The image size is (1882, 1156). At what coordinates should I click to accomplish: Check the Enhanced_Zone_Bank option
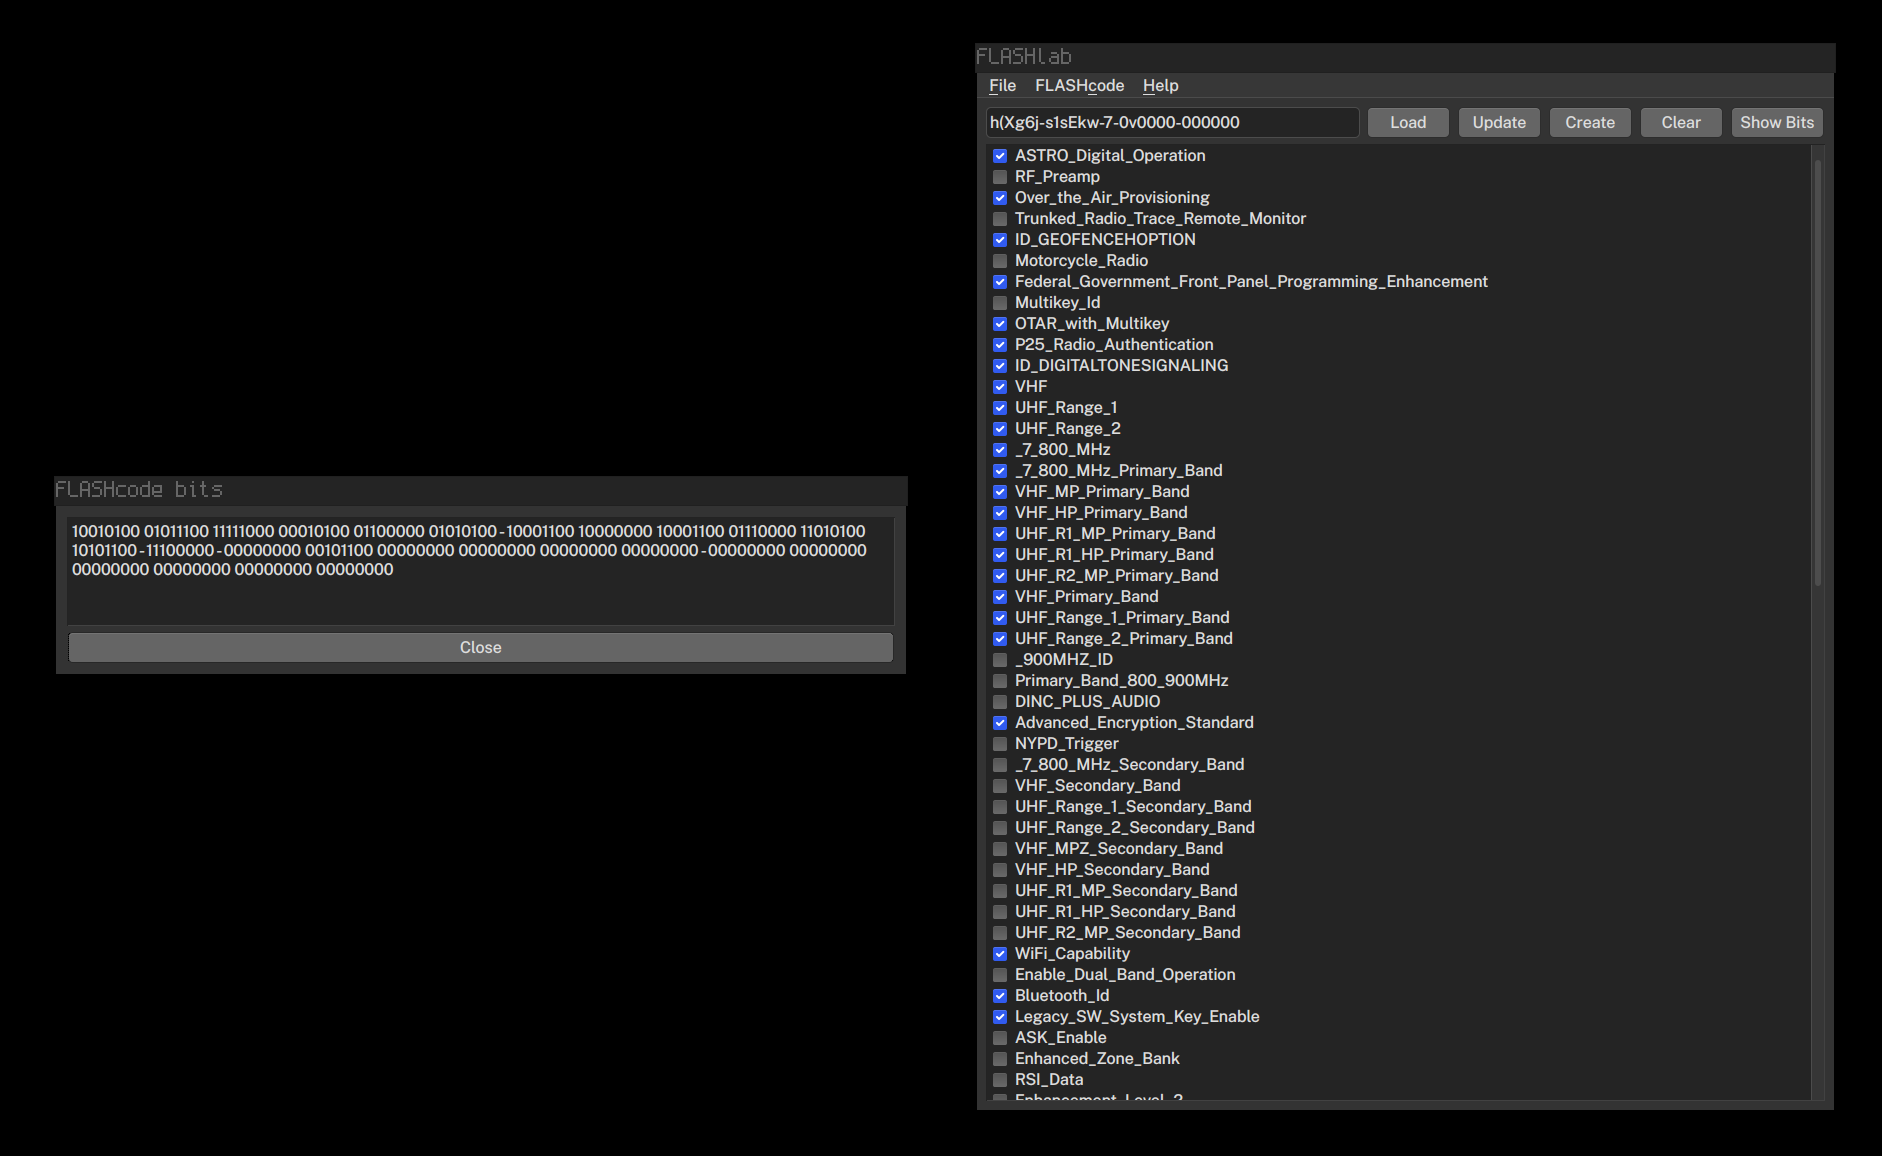[1000, 1058]
